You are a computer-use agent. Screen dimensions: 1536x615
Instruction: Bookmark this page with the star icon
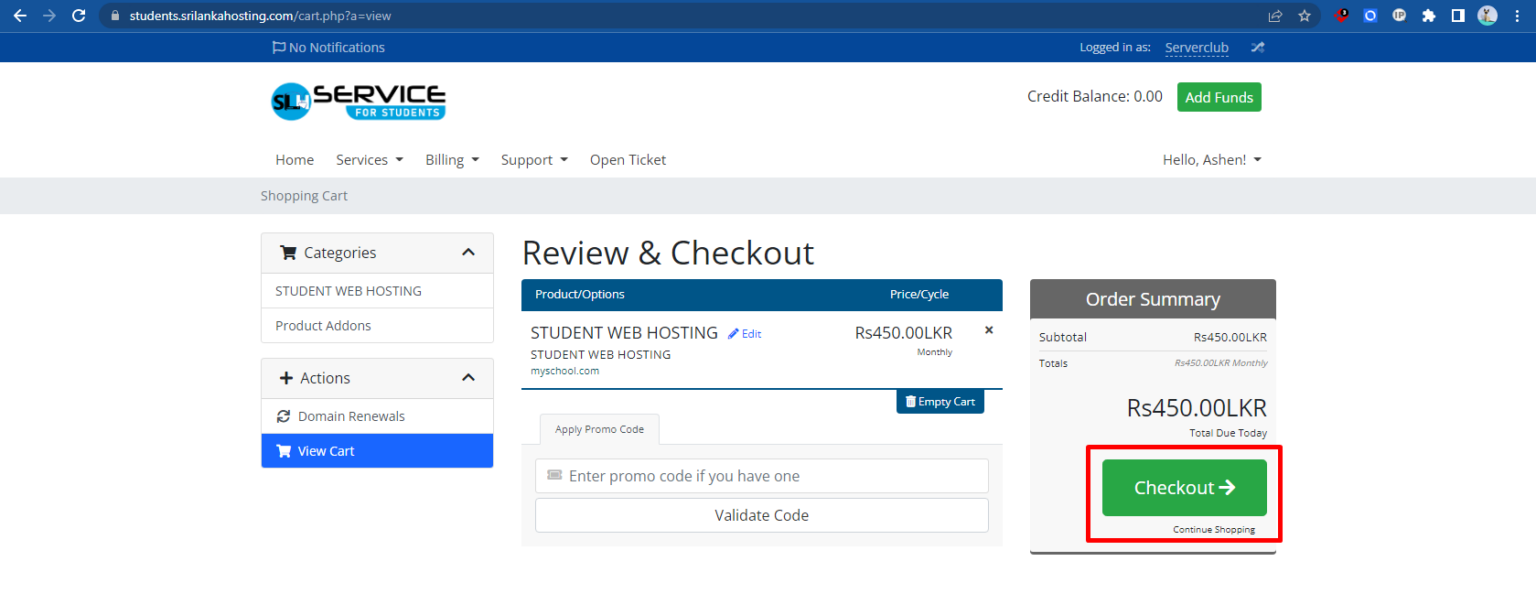pyautogui.click(x=1304, y=16)
